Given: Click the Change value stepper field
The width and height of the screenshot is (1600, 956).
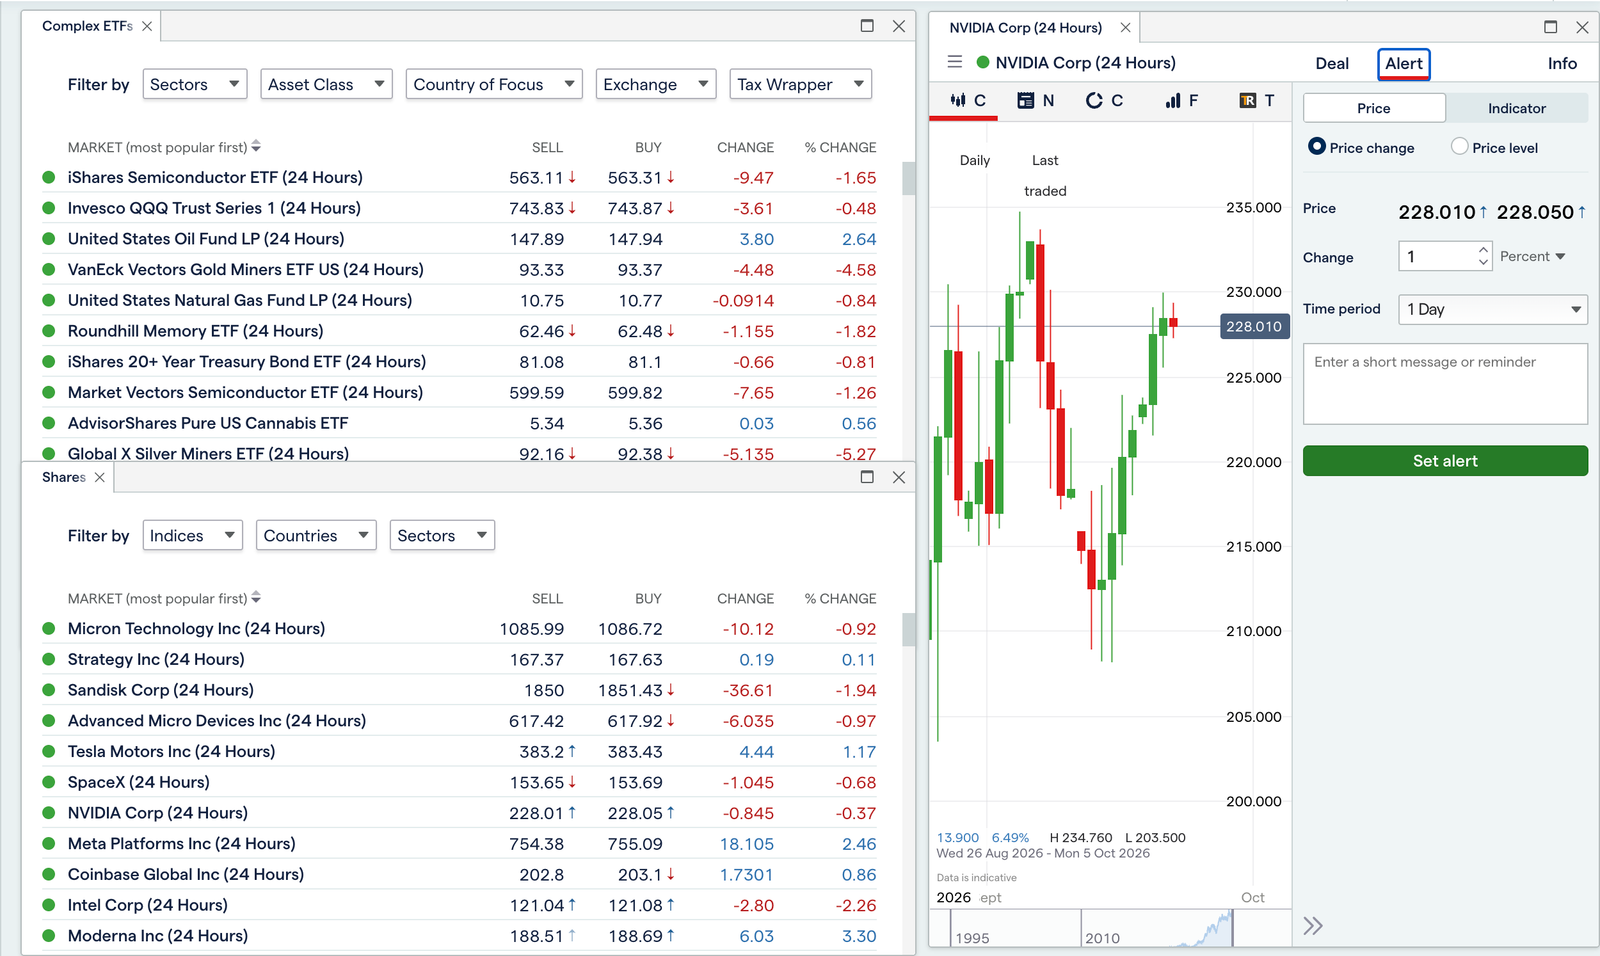Looking at the screenshot, I should point(1445,256).
